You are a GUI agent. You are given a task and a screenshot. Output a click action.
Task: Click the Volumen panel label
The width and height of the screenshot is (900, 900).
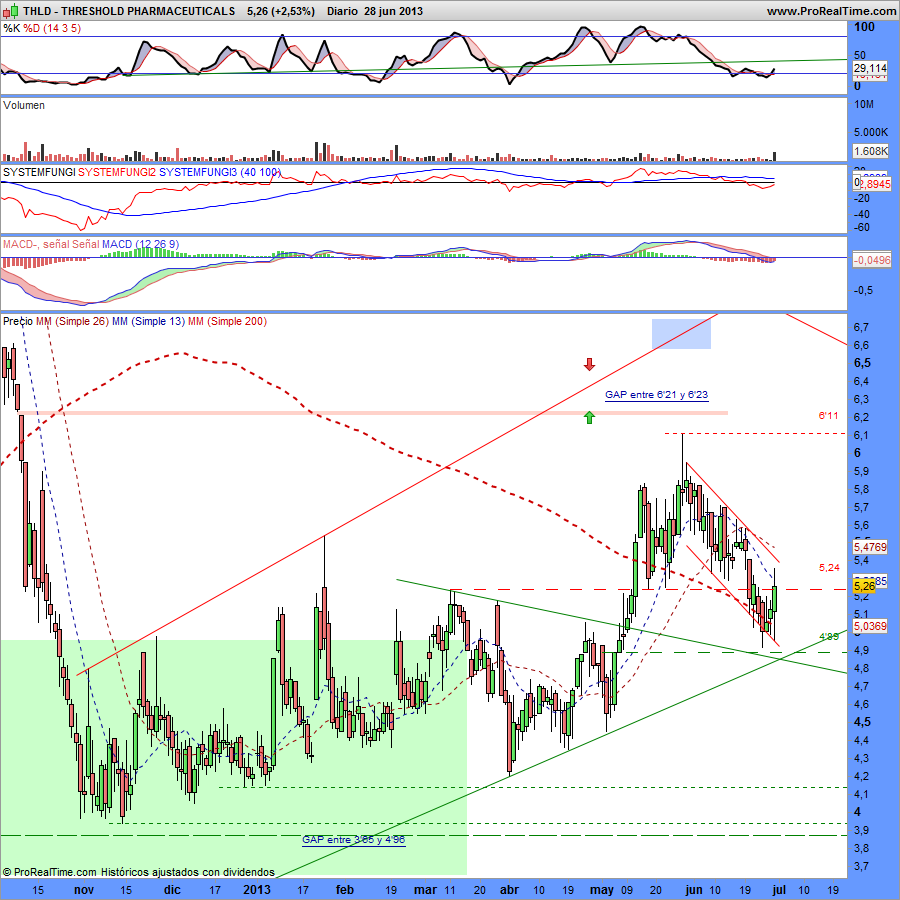24,105
